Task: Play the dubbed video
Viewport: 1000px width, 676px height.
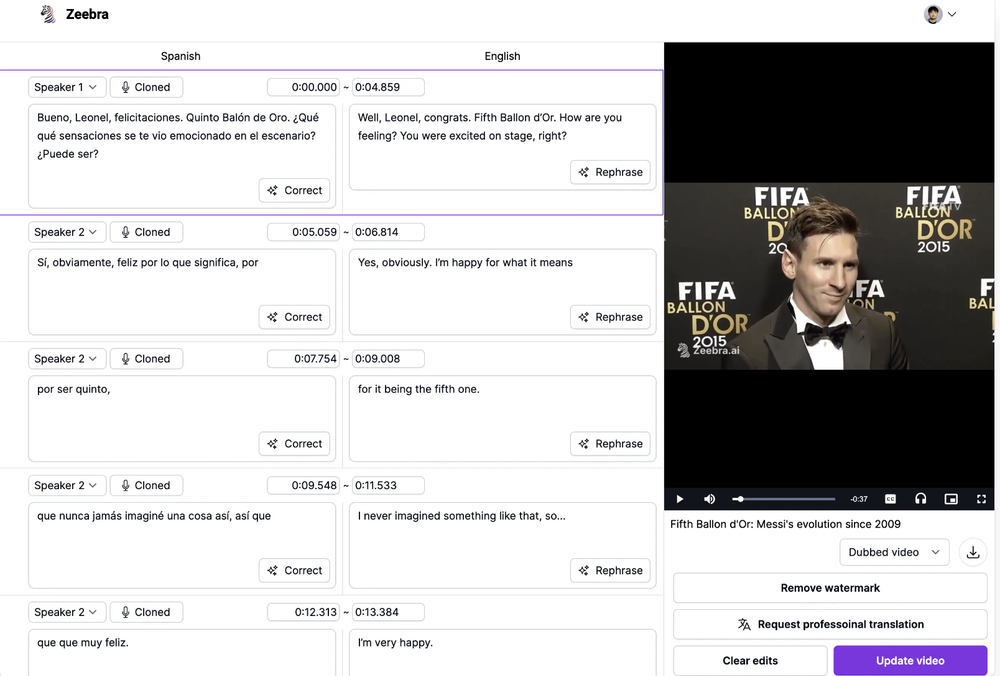Action: pos(679,499)
